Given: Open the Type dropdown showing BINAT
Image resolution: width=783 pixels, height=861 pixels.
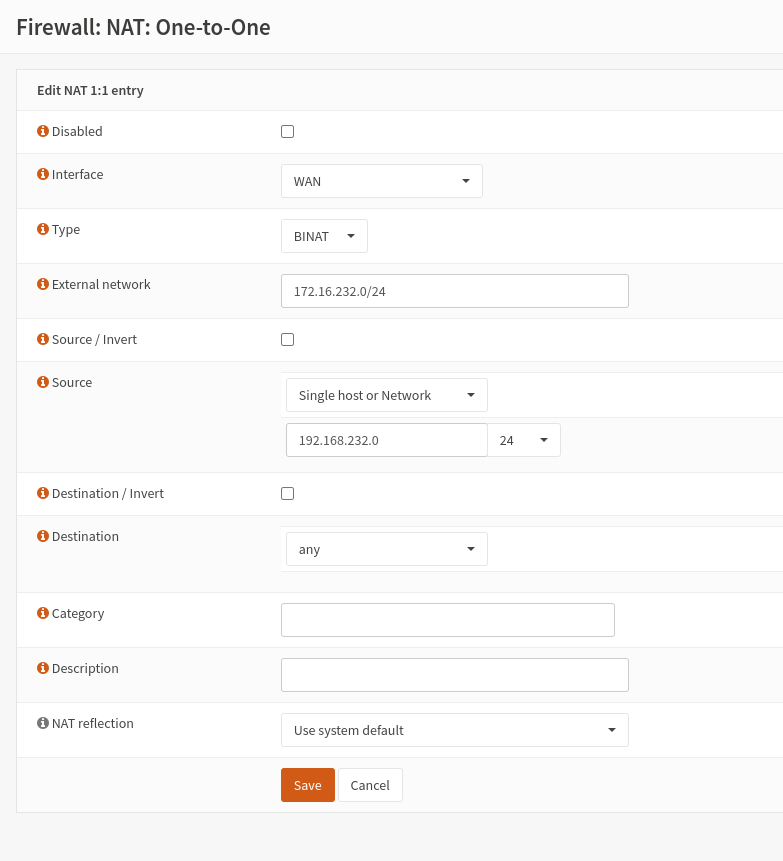Looking at the screenshot, I should (x=324, y=236).
